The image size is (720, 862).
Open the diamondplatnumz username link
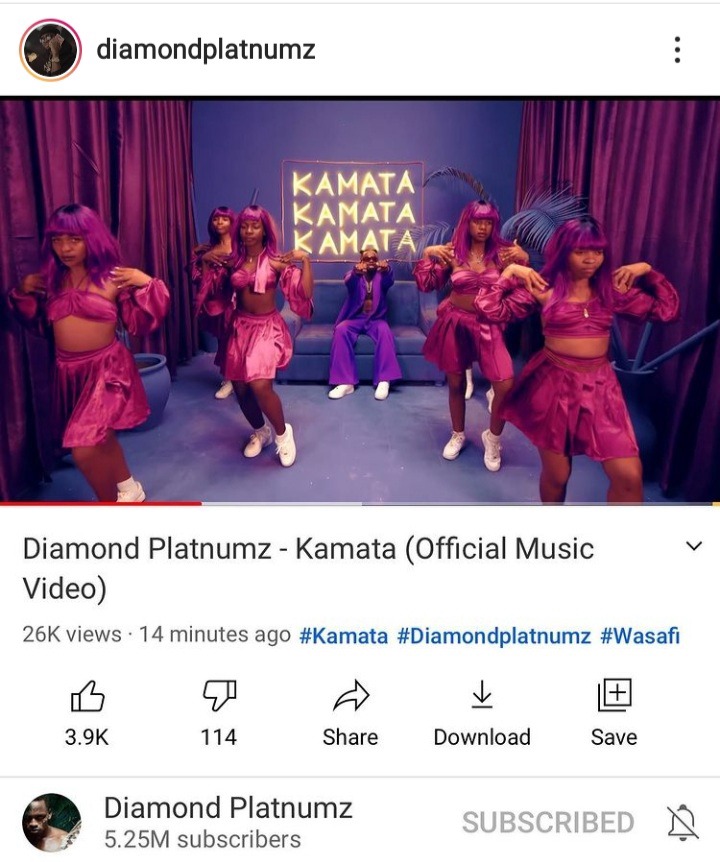coord(206,50)
